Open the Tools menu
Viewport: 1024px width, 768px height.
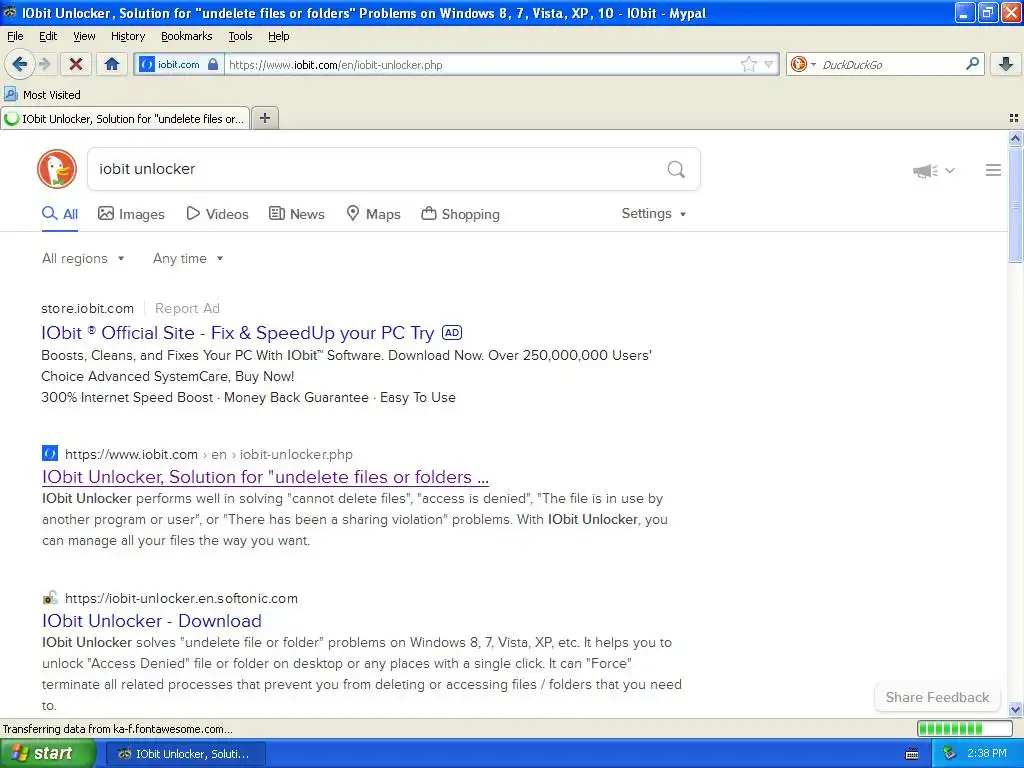coord(240,36)
